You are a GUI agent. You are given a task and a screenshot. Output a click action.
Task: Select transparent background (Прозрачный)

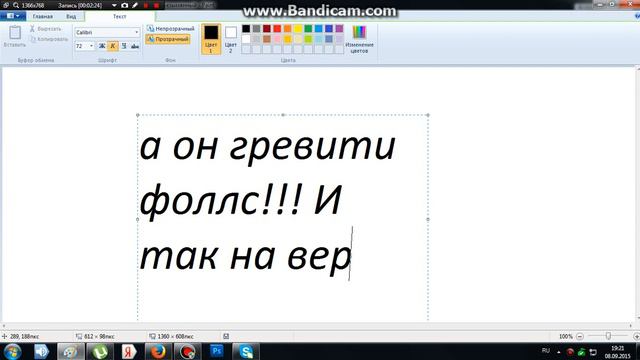point(168,39)
